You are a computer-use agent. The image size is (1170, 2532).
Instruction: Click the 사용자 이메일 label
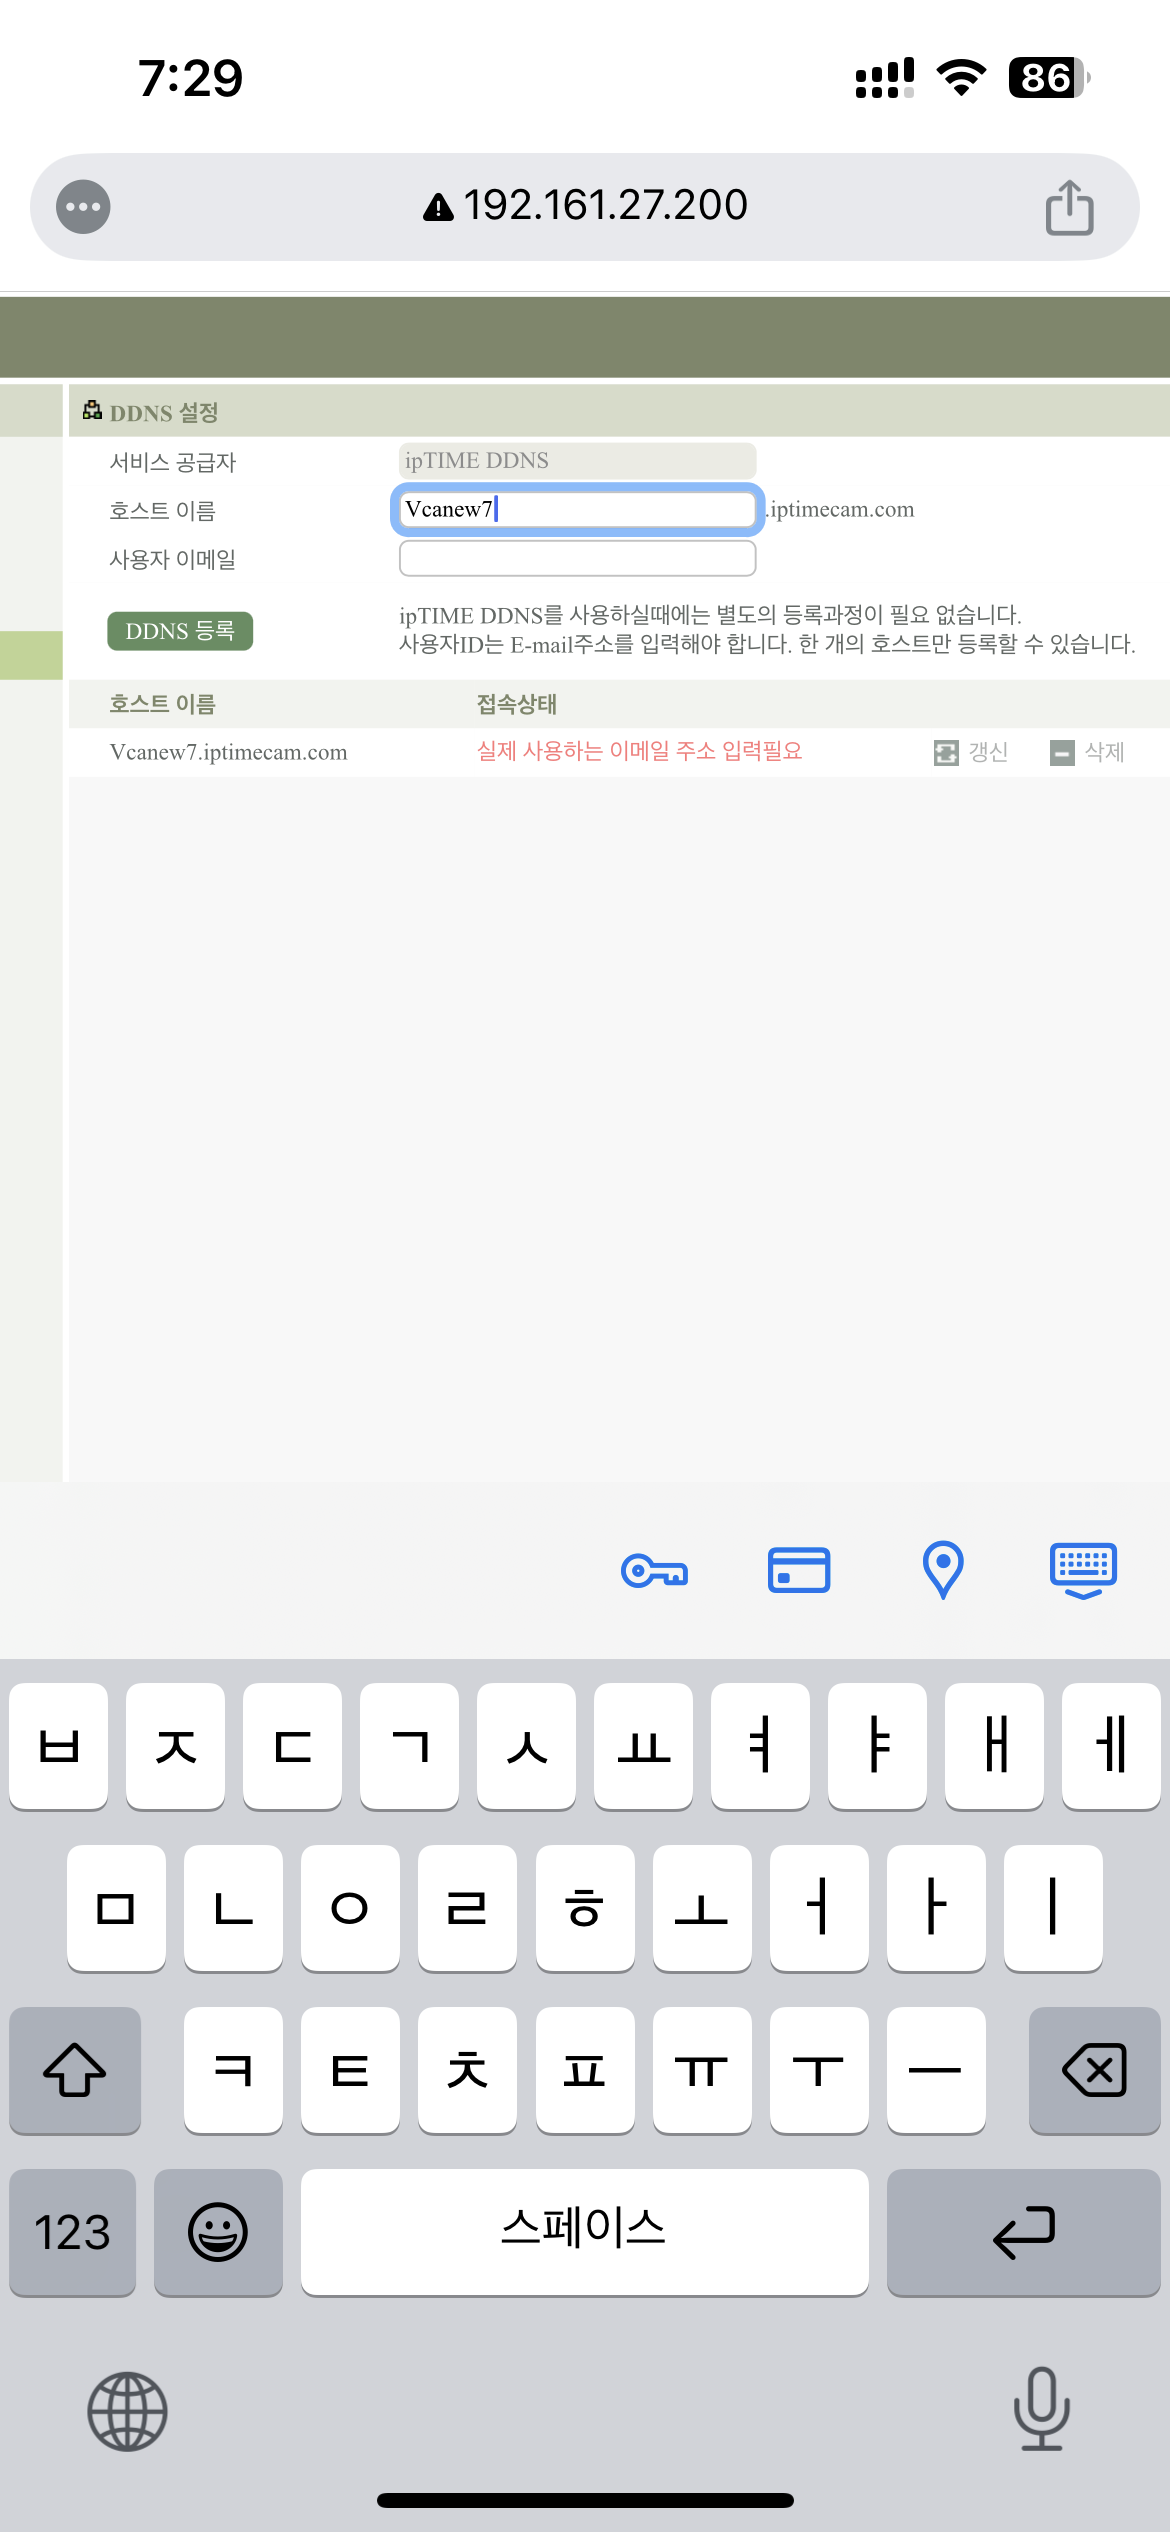pos(172,559)
